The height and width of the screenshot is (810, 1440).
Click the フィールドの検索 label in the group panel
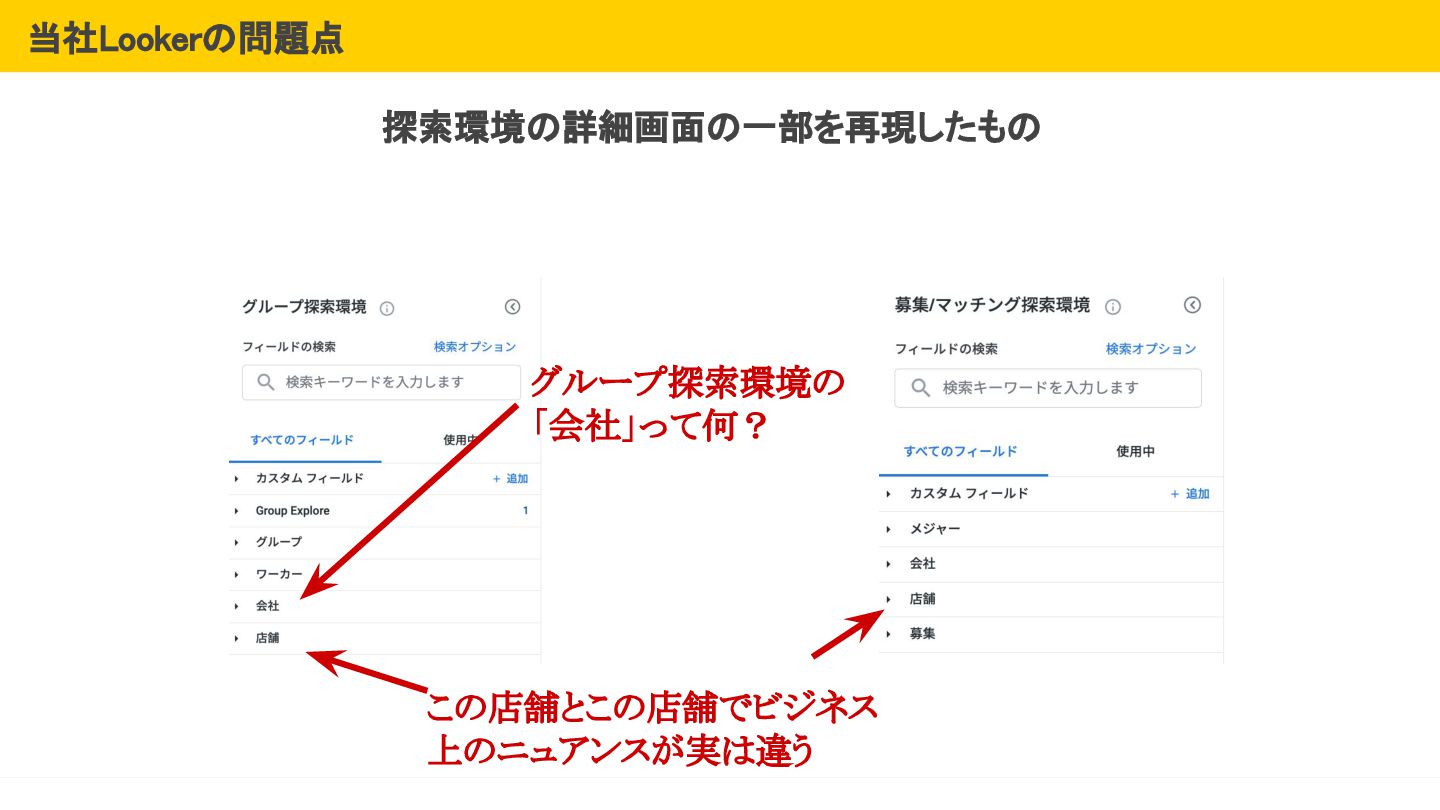point(289,347)
